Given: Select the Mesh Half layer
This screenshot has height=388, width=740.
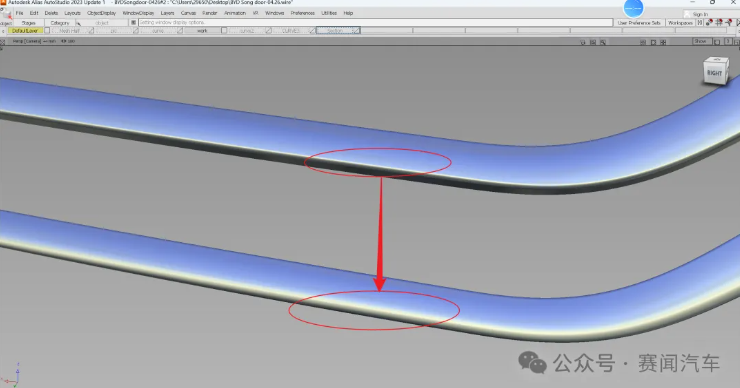Looking at the screenshot, I should click(x=69, y=31).
